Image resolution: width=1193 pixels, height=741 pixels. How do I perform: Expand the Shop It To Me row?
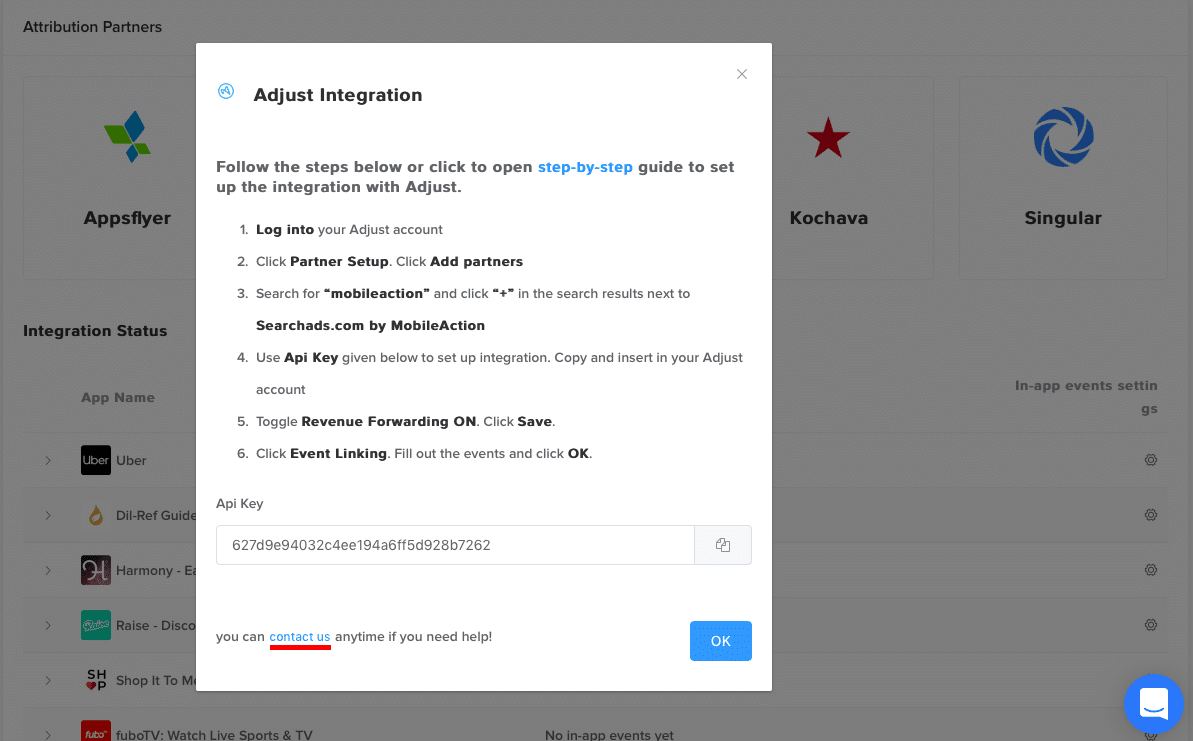click(x=48, y=680)
